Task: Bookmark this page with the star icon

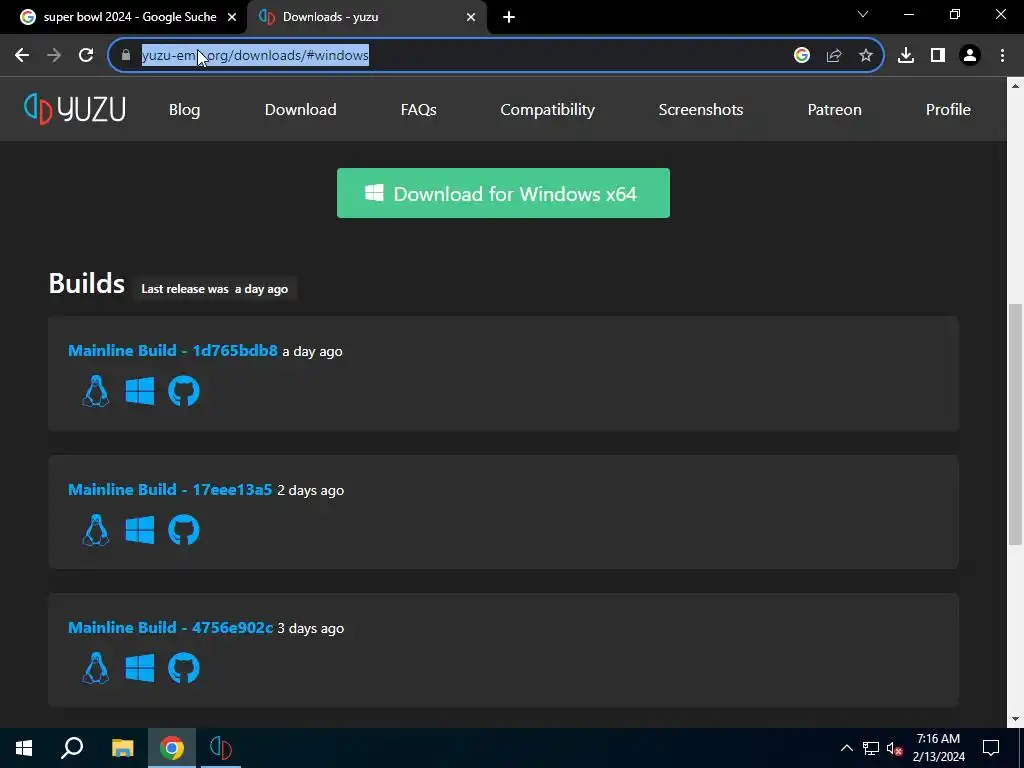Action: click(x=866, y=56)
